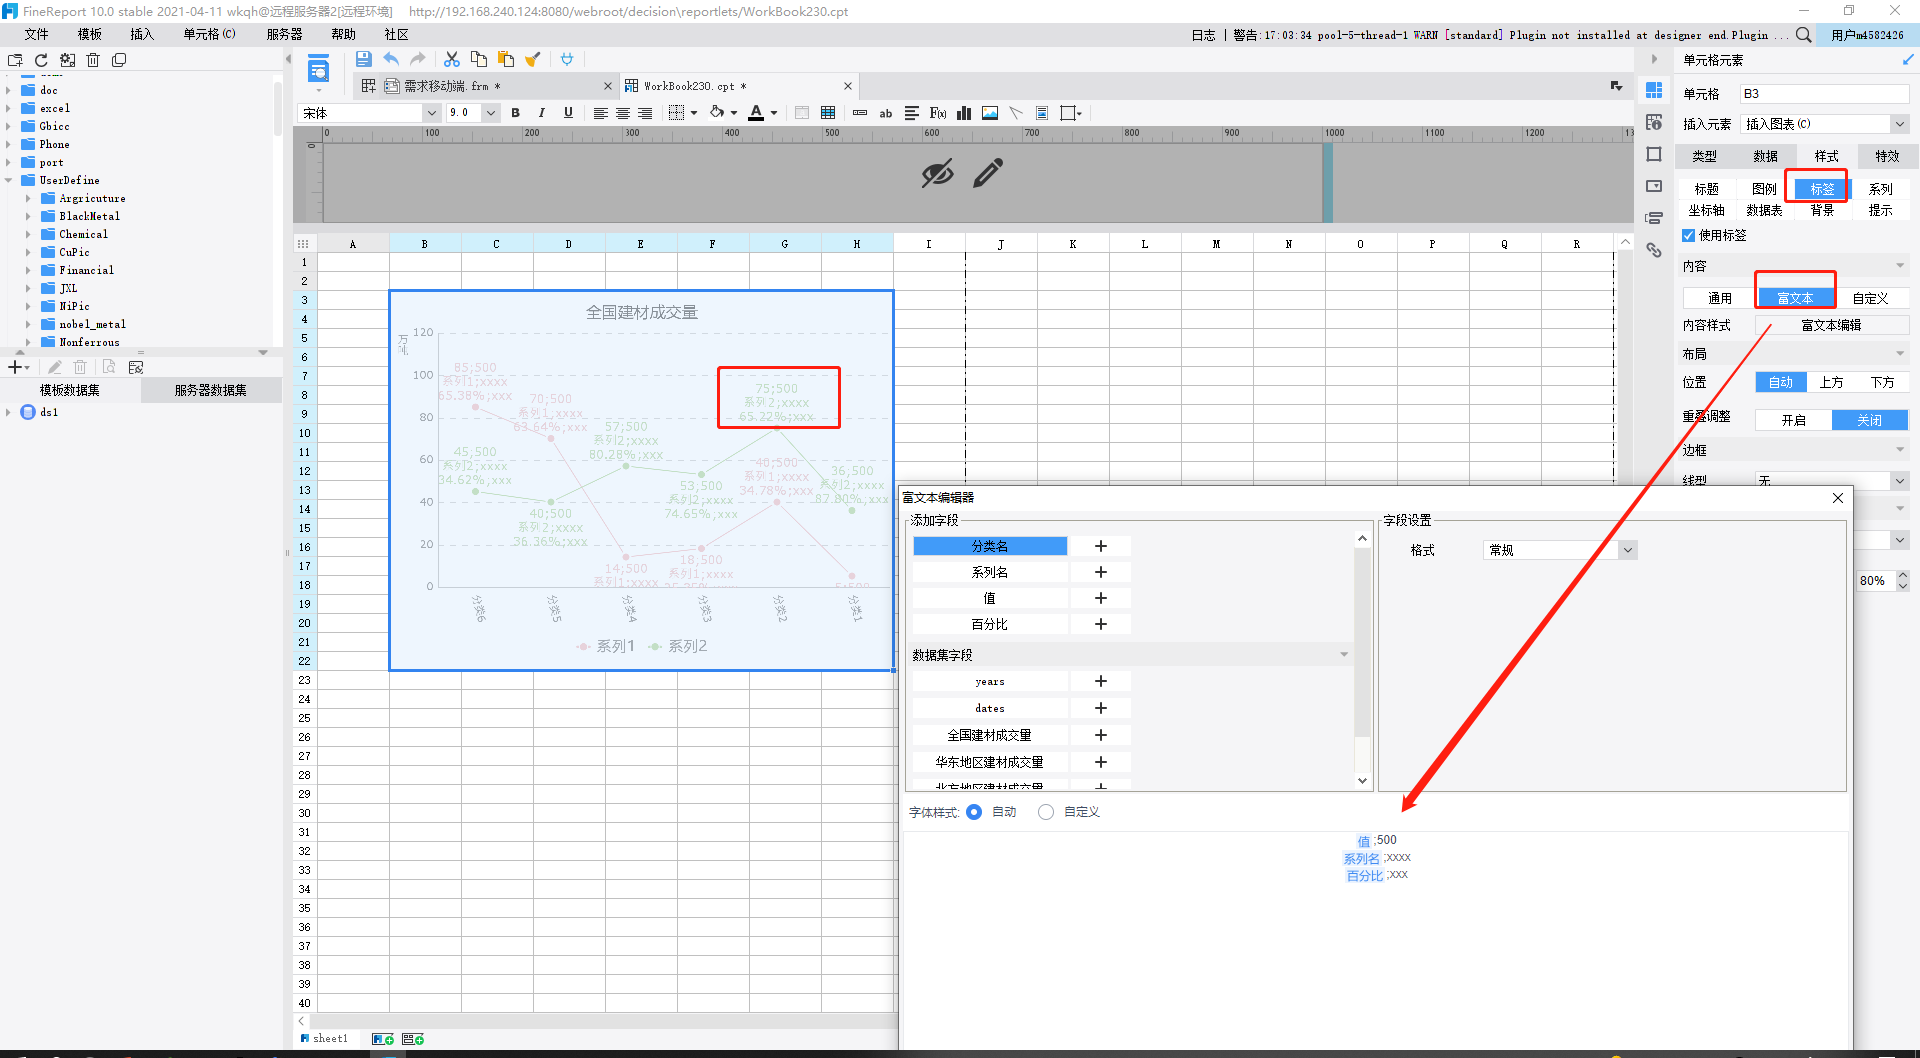Select the 自定义 font style radio button
This screenshot has width=1920, height=1058.
coord(1046,812)
